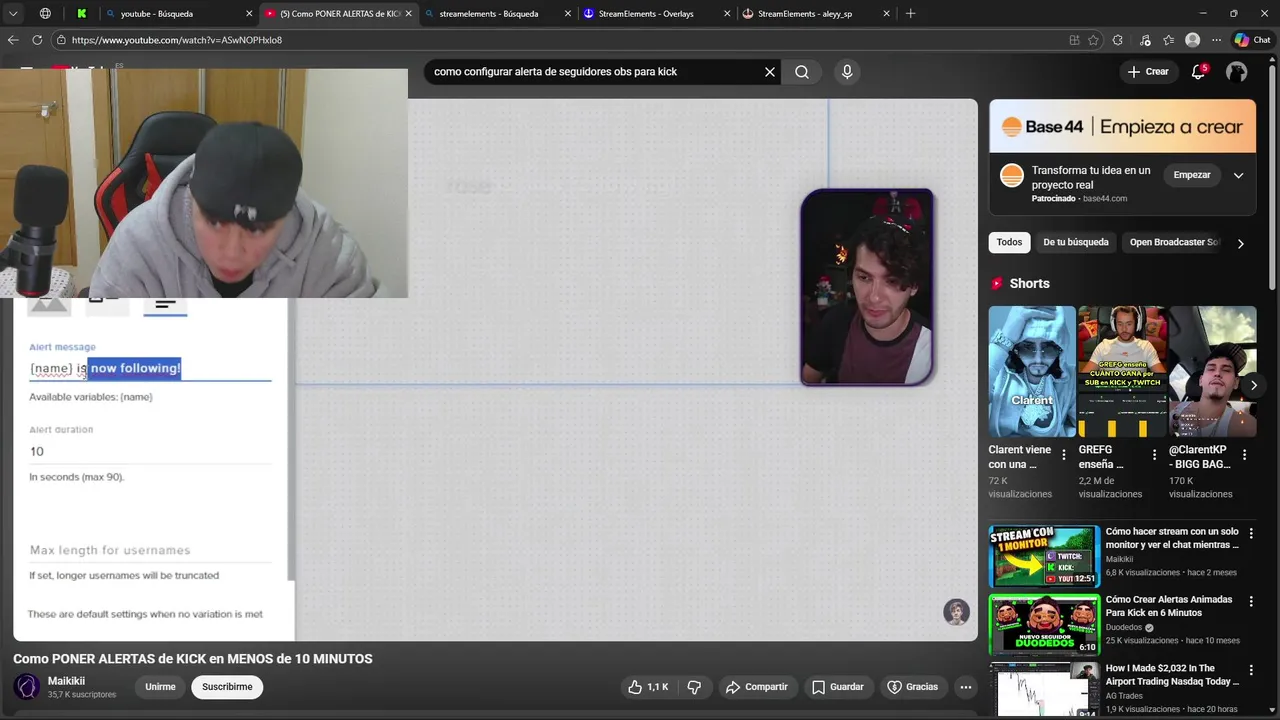Open a new browser tab
Viewport: 1280px width, 720px height.
point(910,14)
